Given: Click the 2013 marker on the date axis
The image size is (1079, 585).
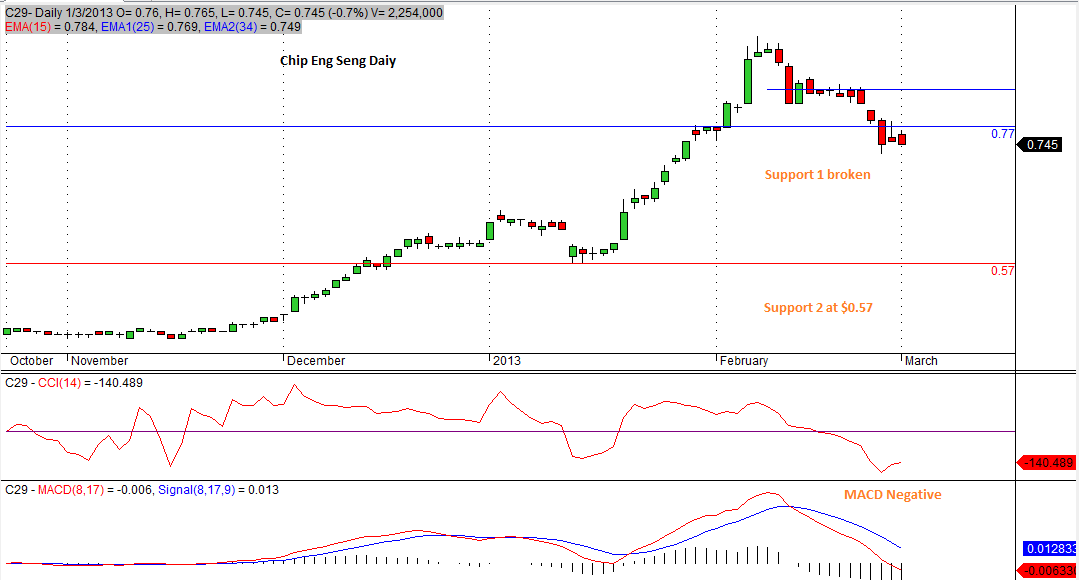Looking at the screenshot, I should pyautogui.click(x=506, y=361).
